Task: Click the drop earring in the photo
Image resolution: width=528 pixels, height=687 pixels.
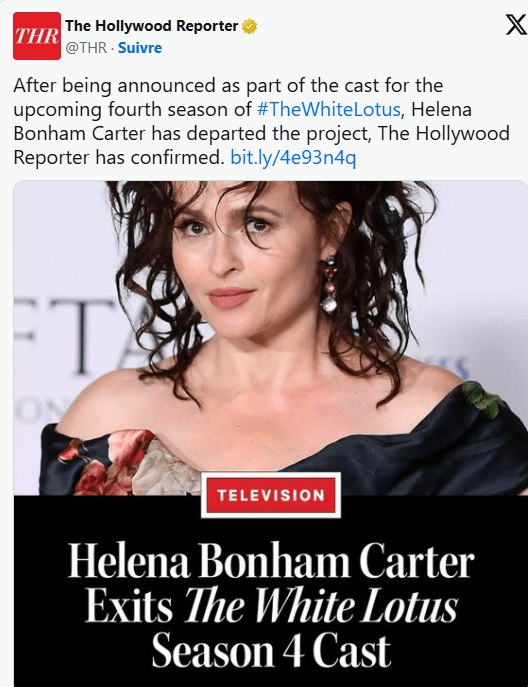Action: 330,284
